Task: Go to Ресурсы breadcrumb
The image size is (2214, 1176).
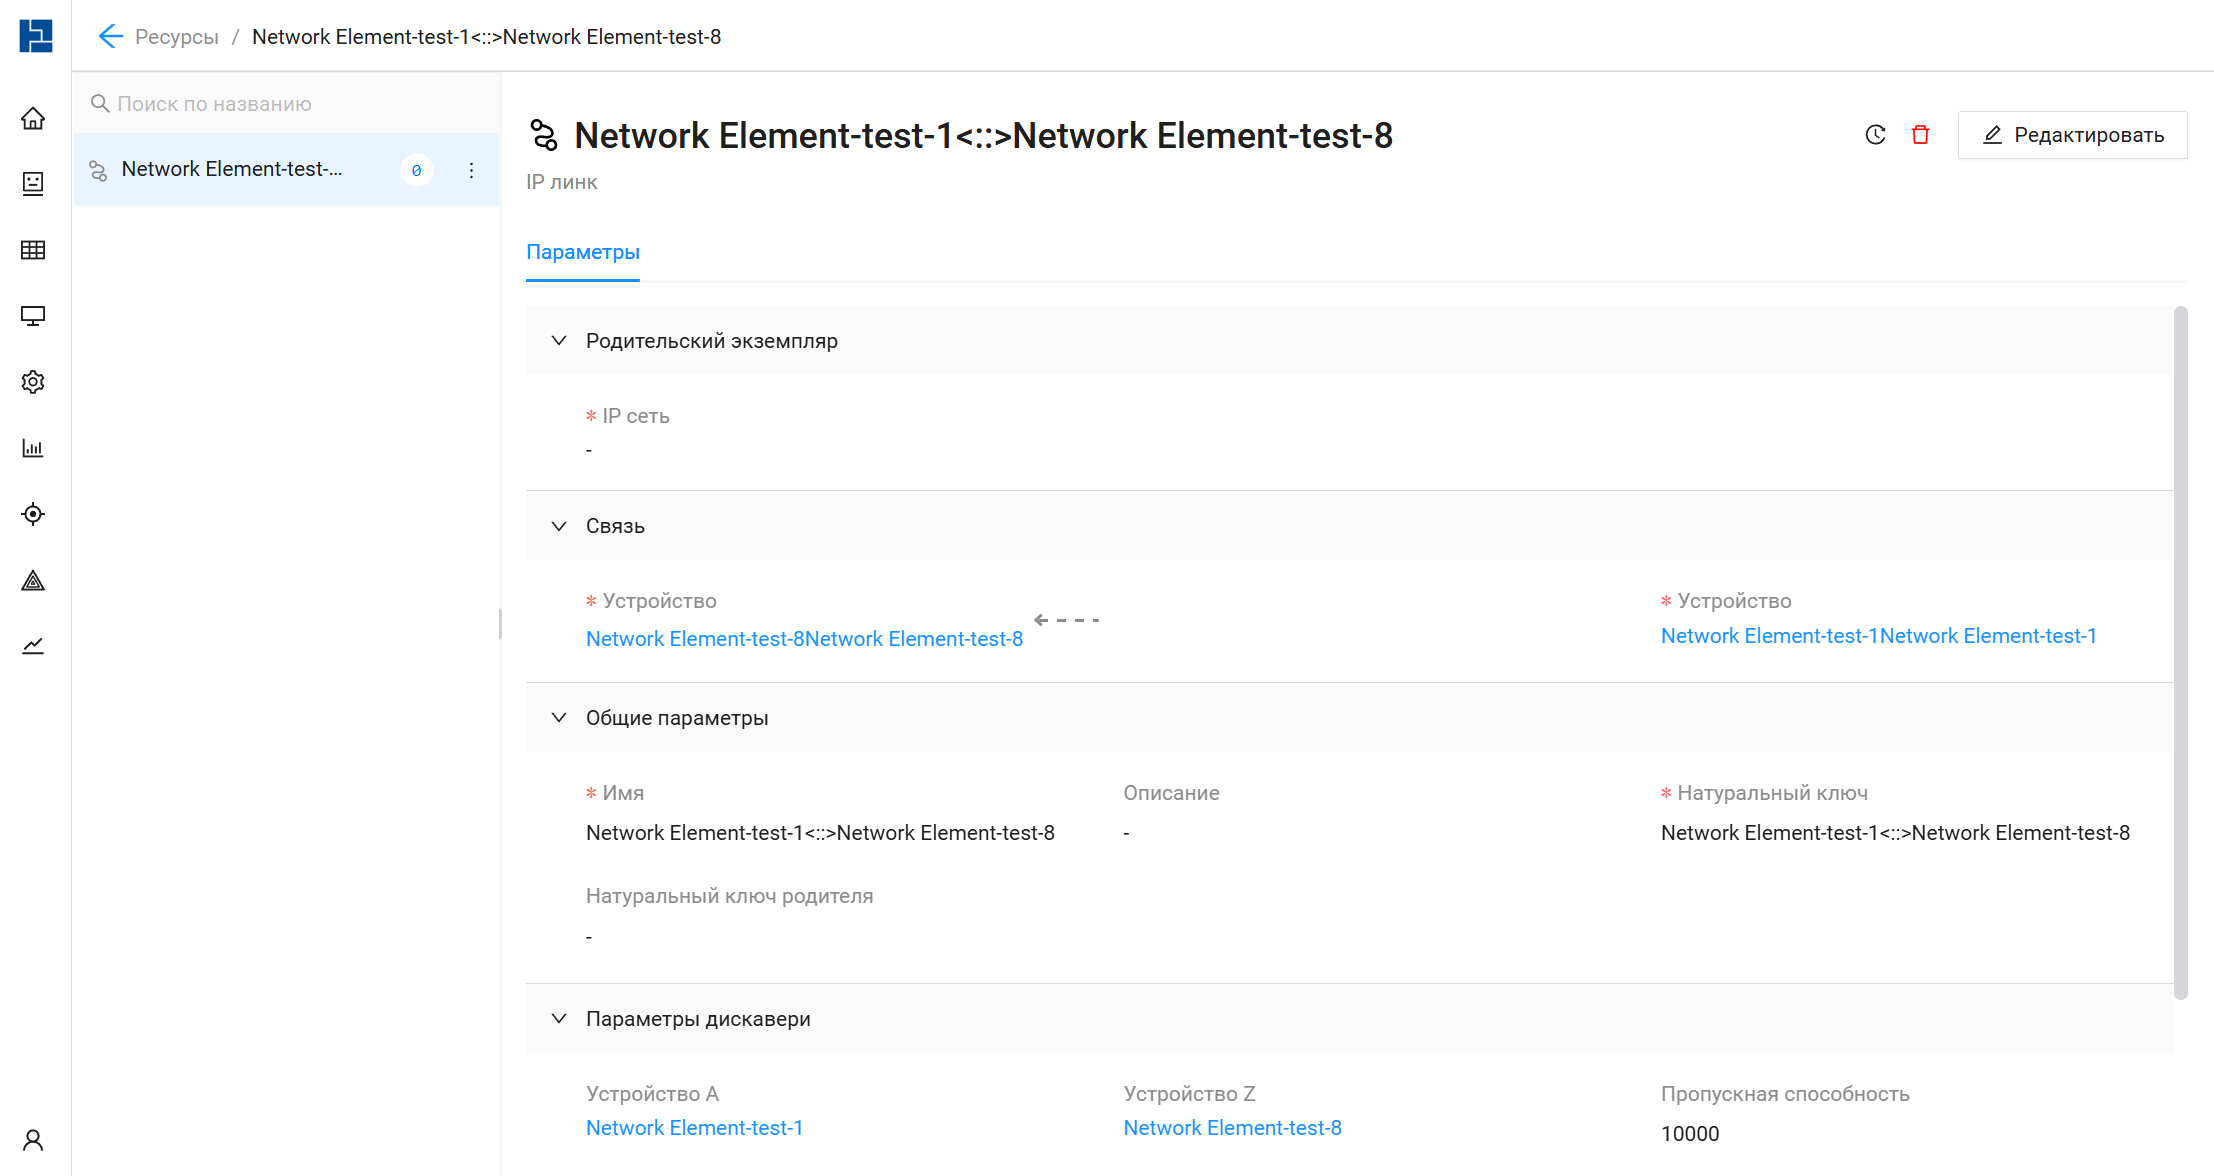Action: coord(177,37)
